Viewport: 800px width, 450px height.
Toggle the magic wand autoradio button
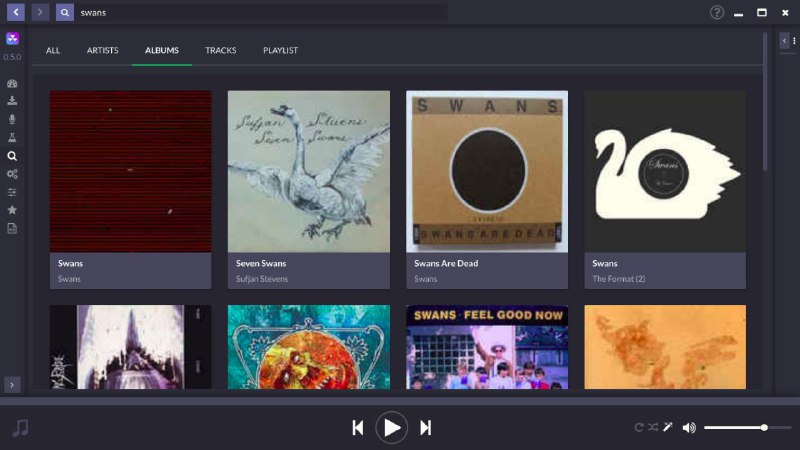point(666,427)
